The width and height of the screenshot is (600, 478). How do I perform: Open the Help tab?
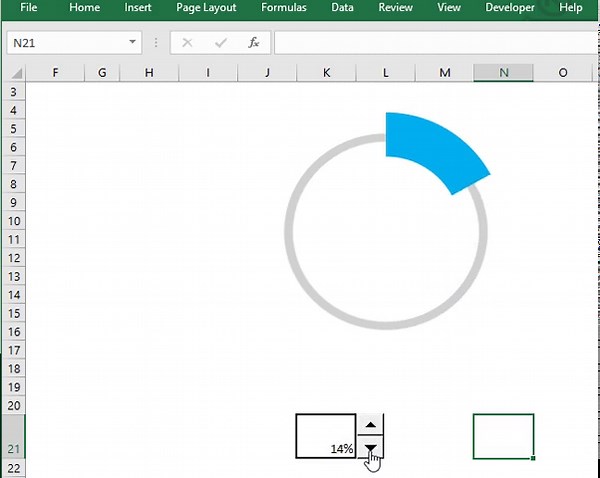[x=571, y=8]
